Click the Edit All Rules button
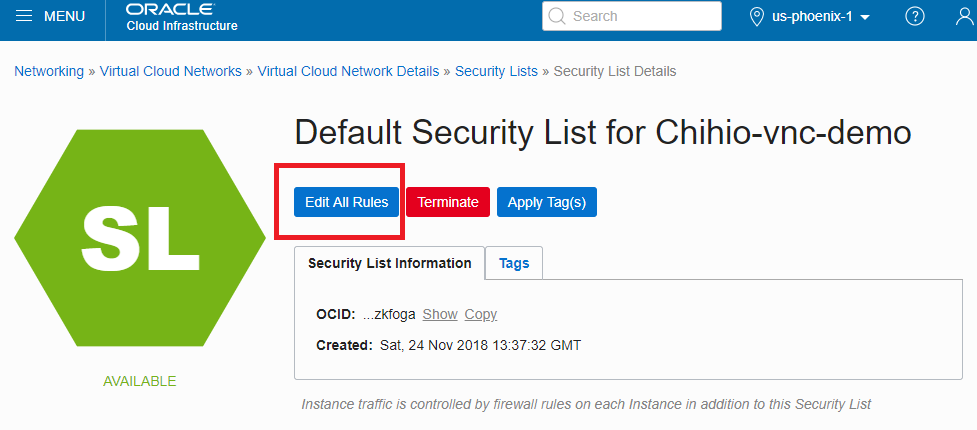 [346, 202]
